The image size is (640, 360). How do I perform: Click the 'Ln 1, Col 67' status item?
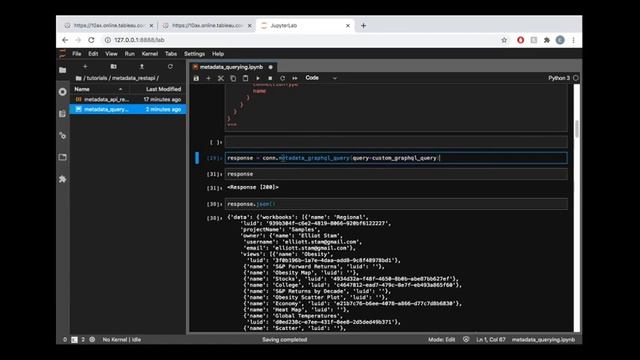pos(491,340)
